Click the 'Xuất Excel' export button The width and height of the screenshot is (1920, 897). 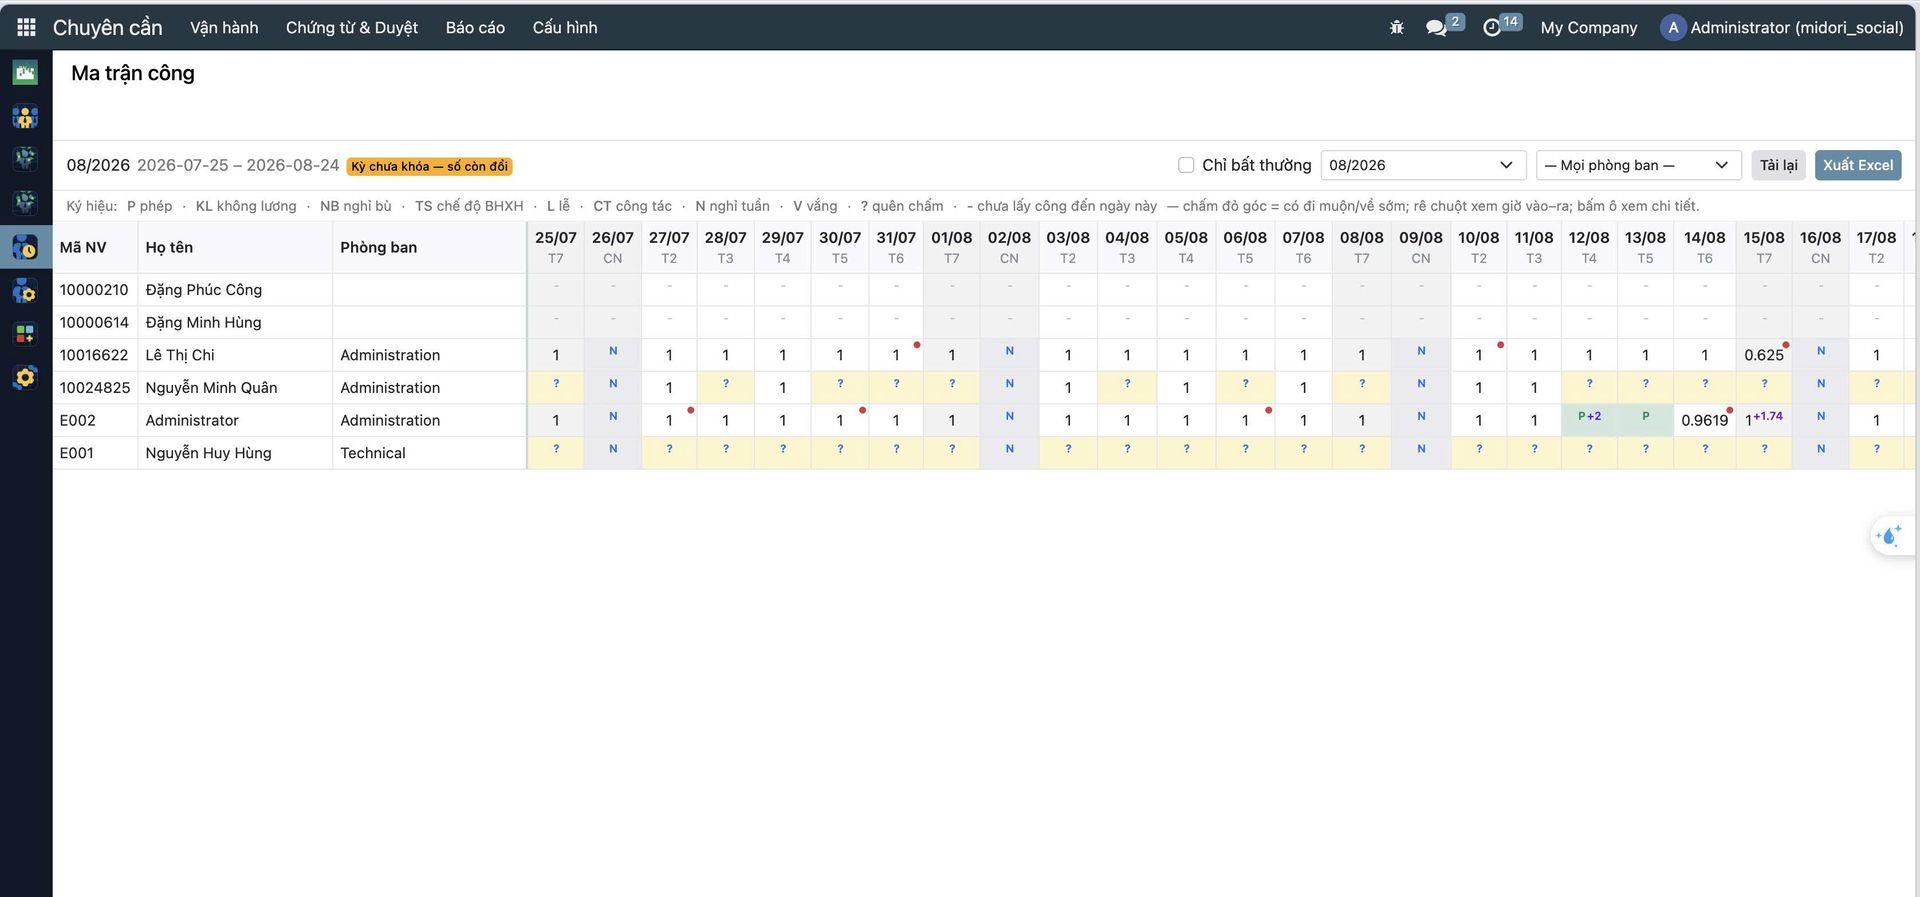(x=1858, y=165)
